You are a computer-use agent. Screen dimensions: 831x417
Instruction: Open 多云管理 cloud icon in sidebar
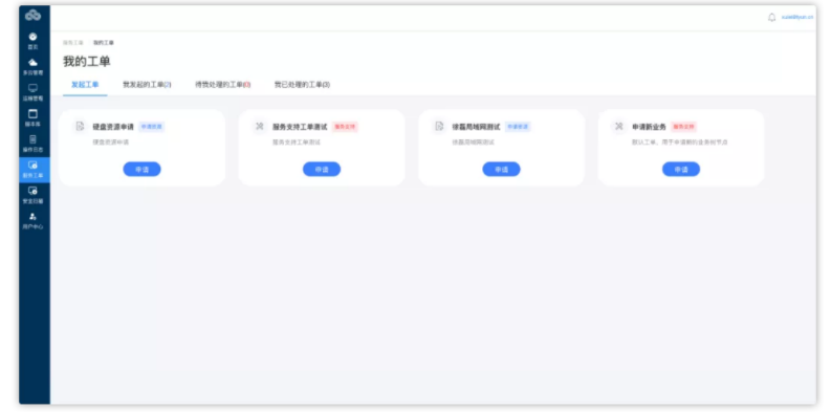[x=33, y=67]
